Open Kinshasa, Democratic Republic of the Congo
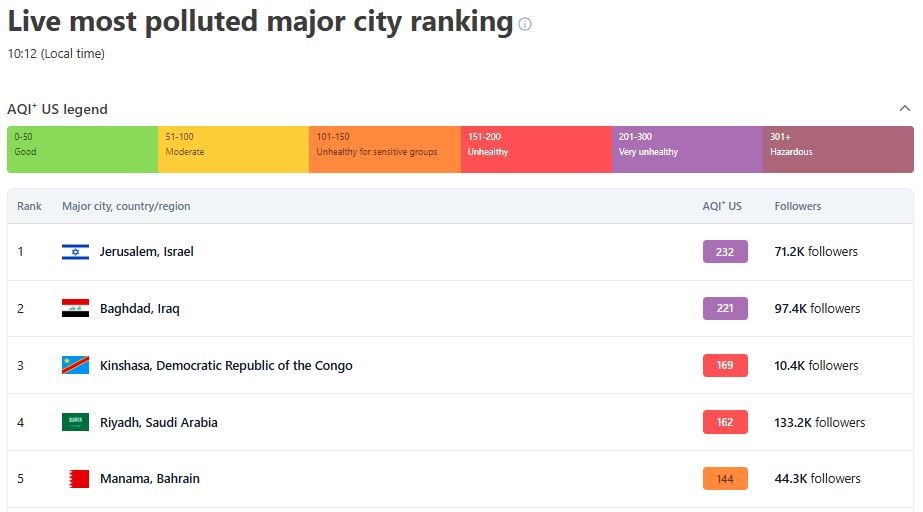923x512 pixels. click(x=226, y=365)
